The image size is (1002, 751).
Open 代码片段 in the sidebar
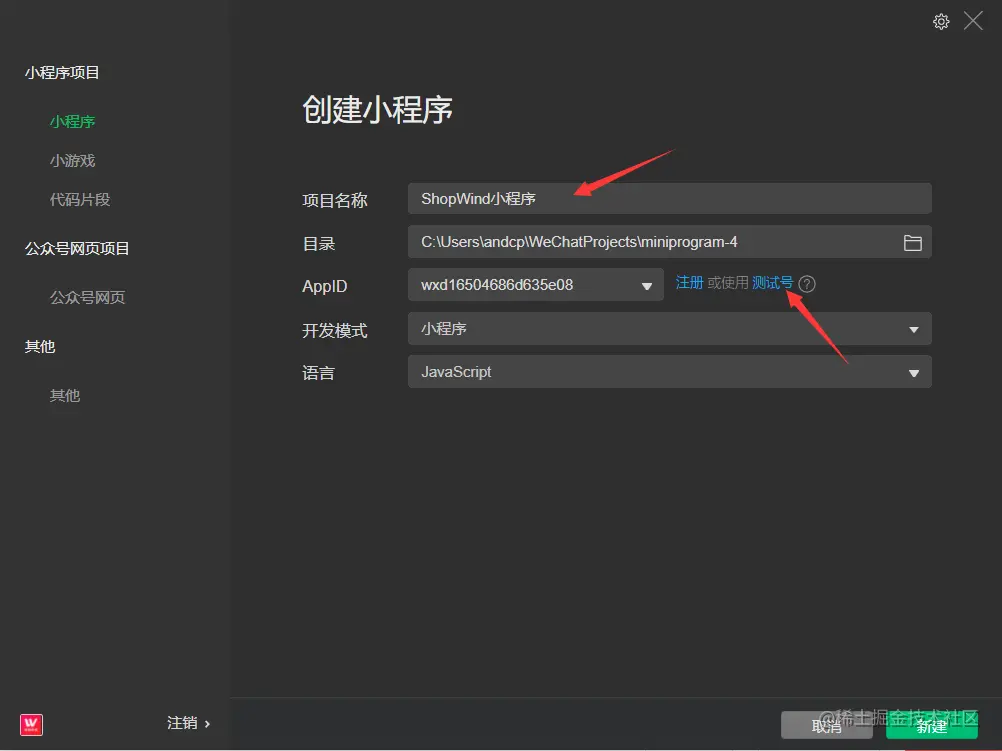coord(80,199)
